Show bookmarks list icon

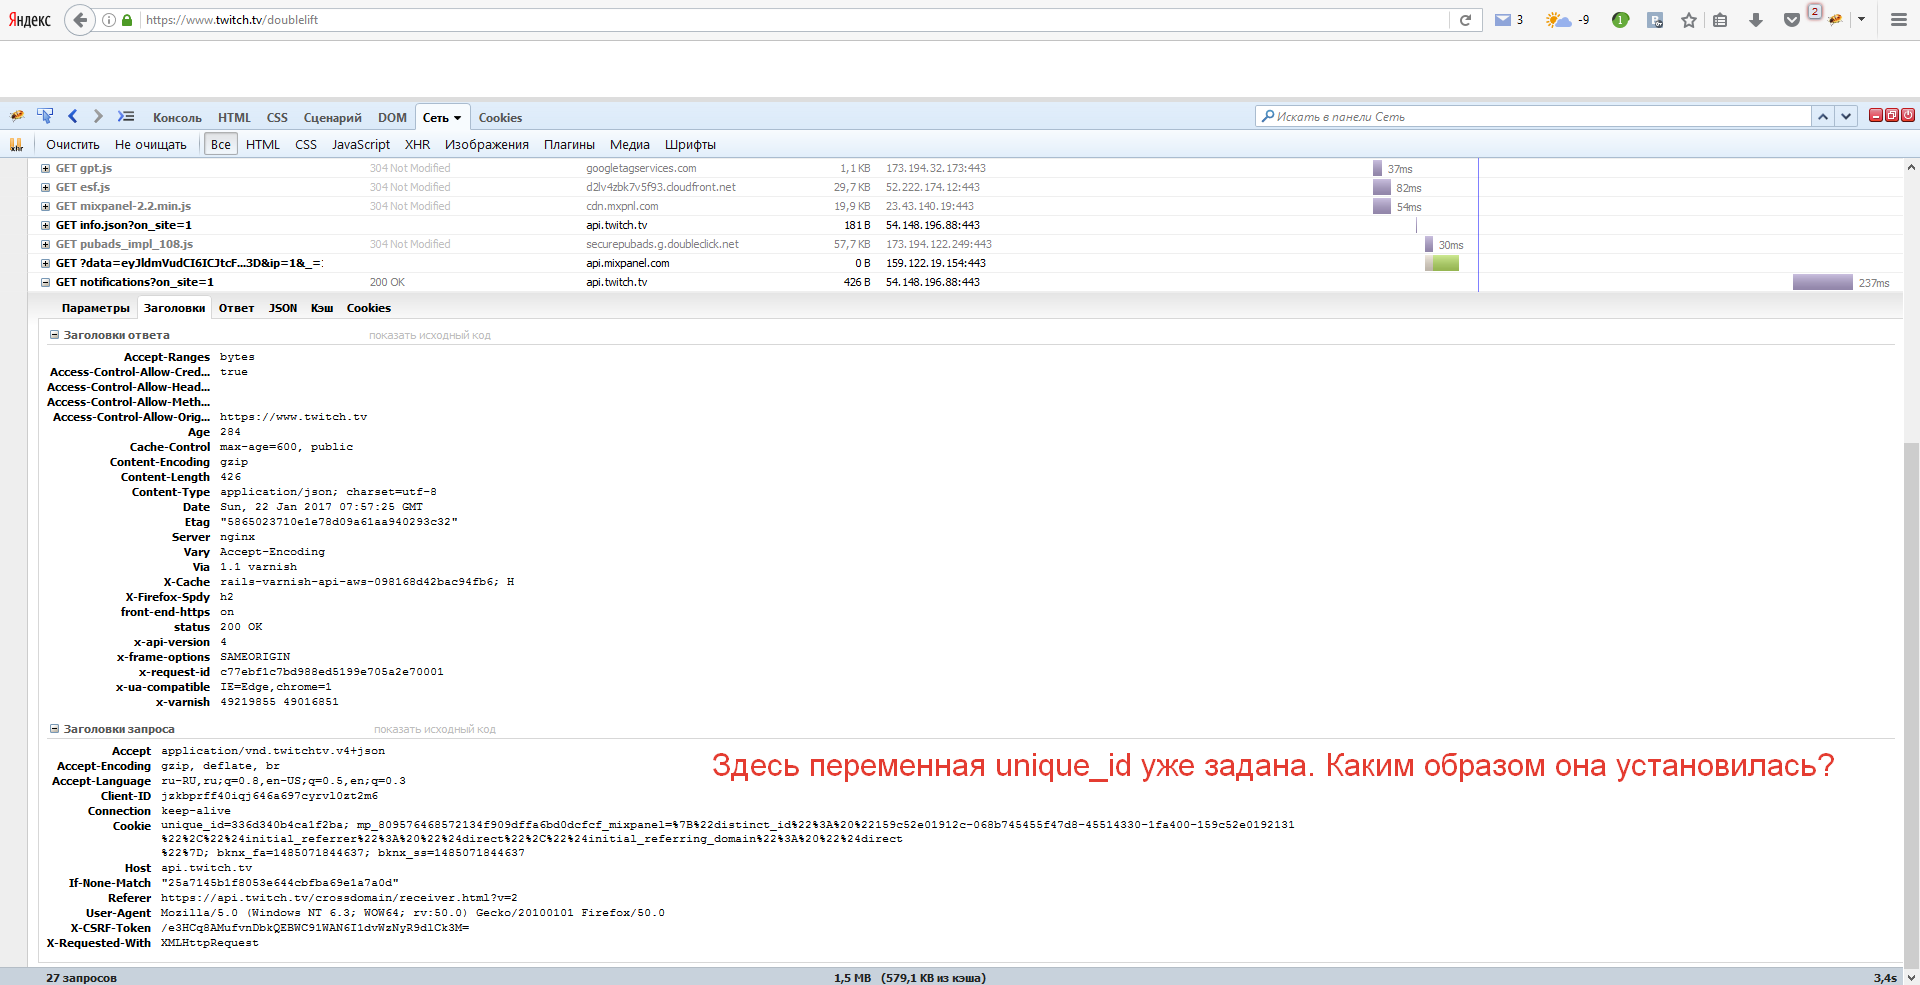click(x=1720, y=20)
